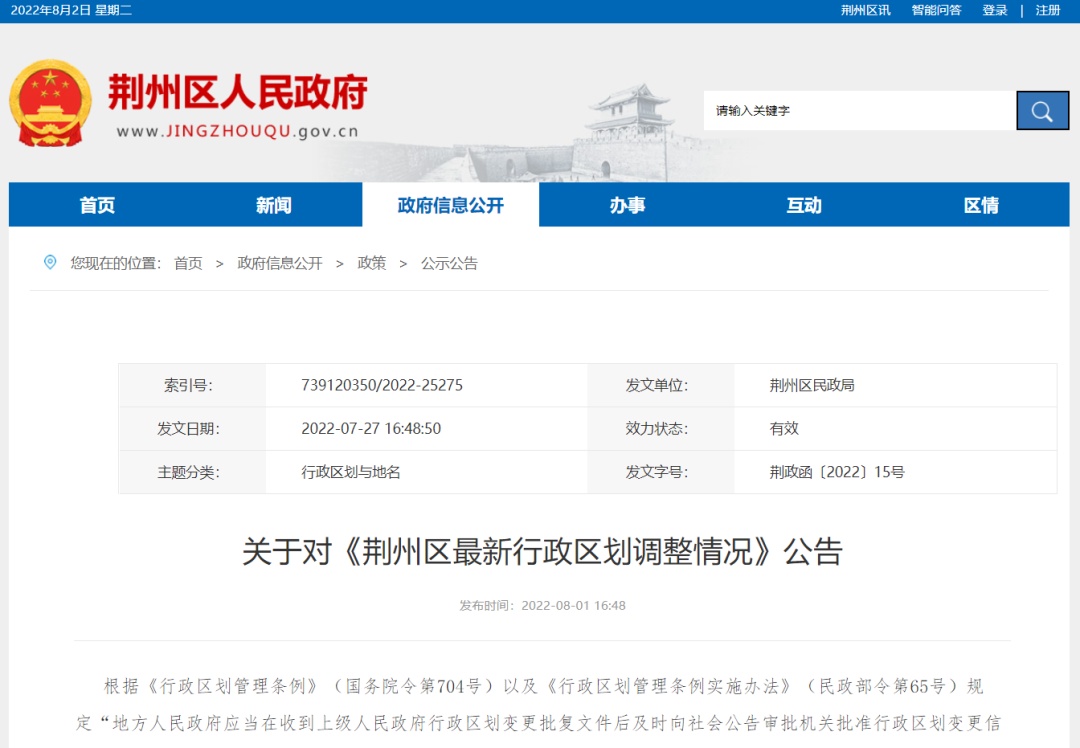1080x748 pixels.
Task: Open the 互动 navigation tab
Action: [803, 205]
